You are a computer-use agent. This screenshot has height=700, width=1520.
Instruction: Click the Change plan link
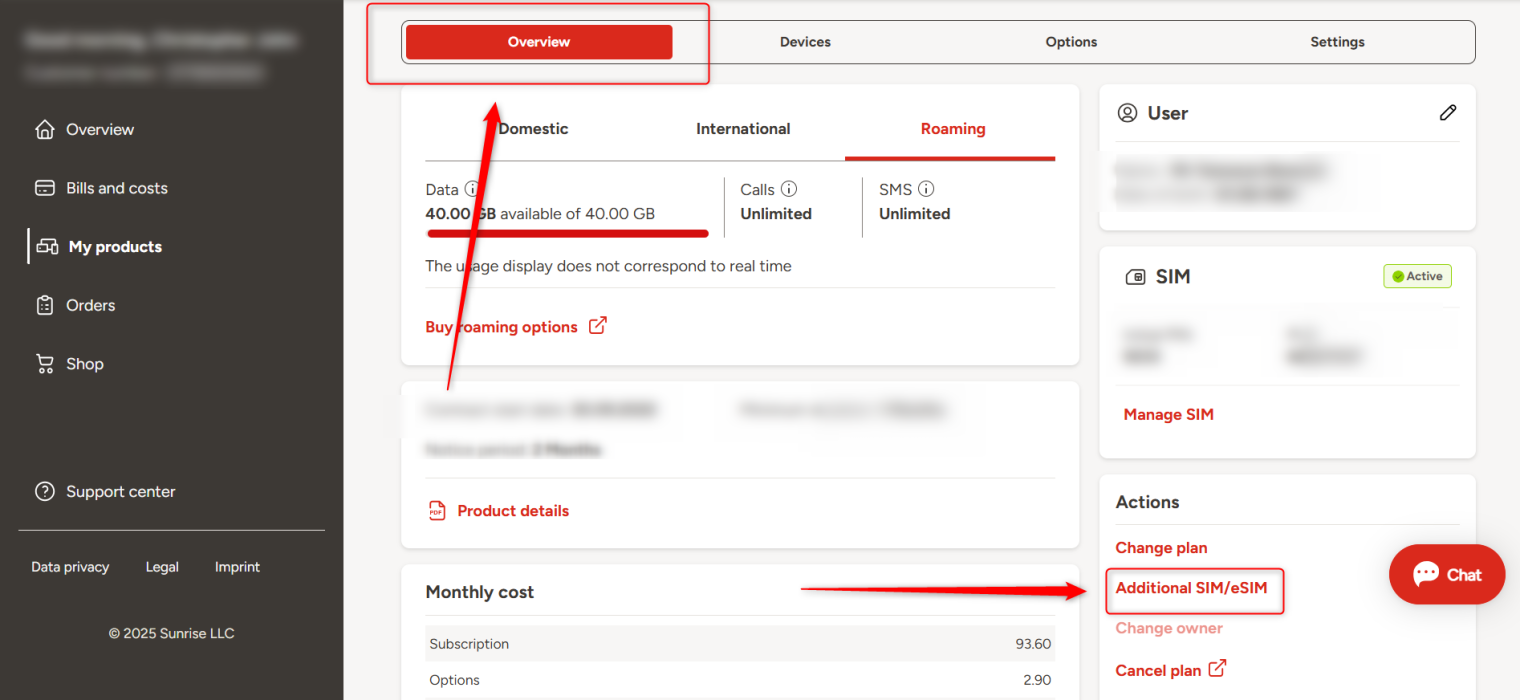(x=1161, y=548)
